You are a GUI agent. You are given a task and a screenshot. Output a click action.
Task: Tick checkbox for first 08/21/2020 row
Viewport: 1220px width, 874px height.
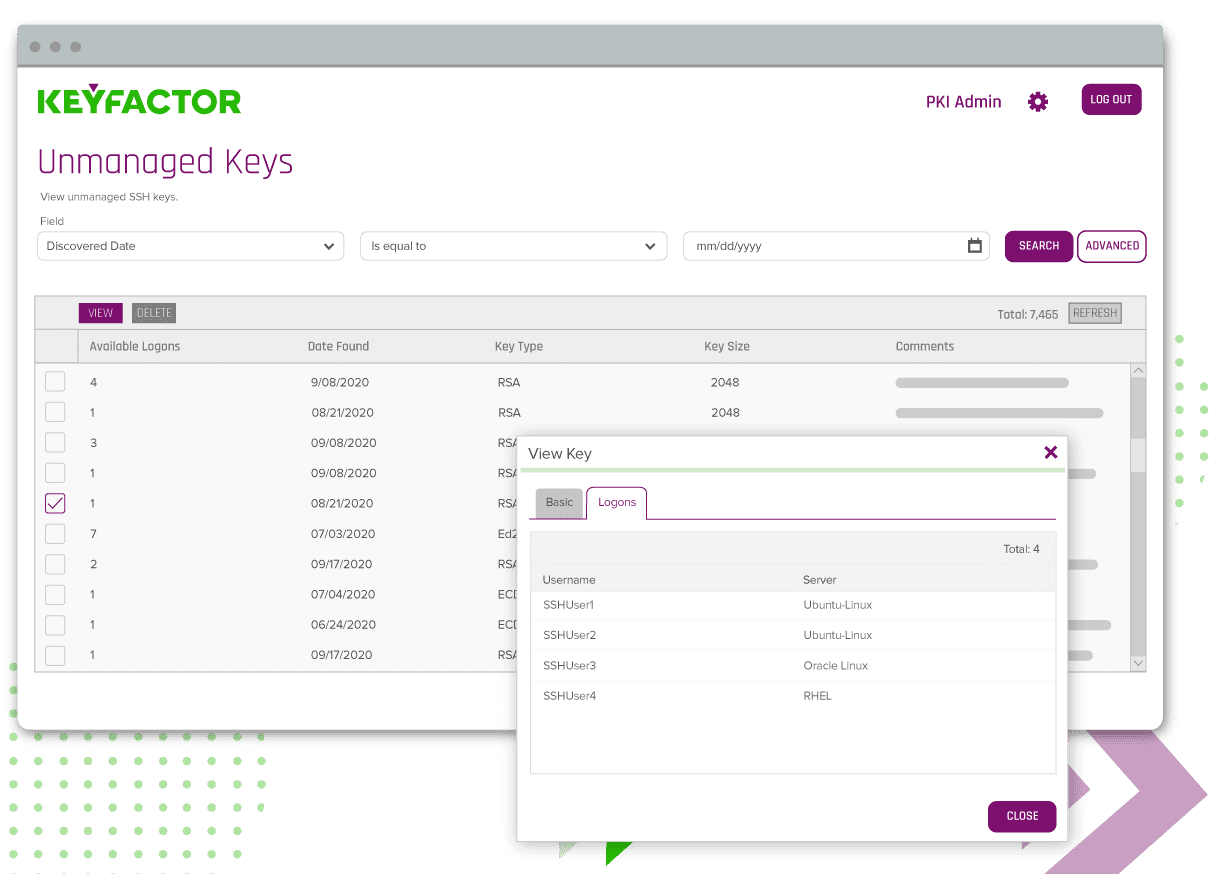pyautogui.click(x=55, y=412)
